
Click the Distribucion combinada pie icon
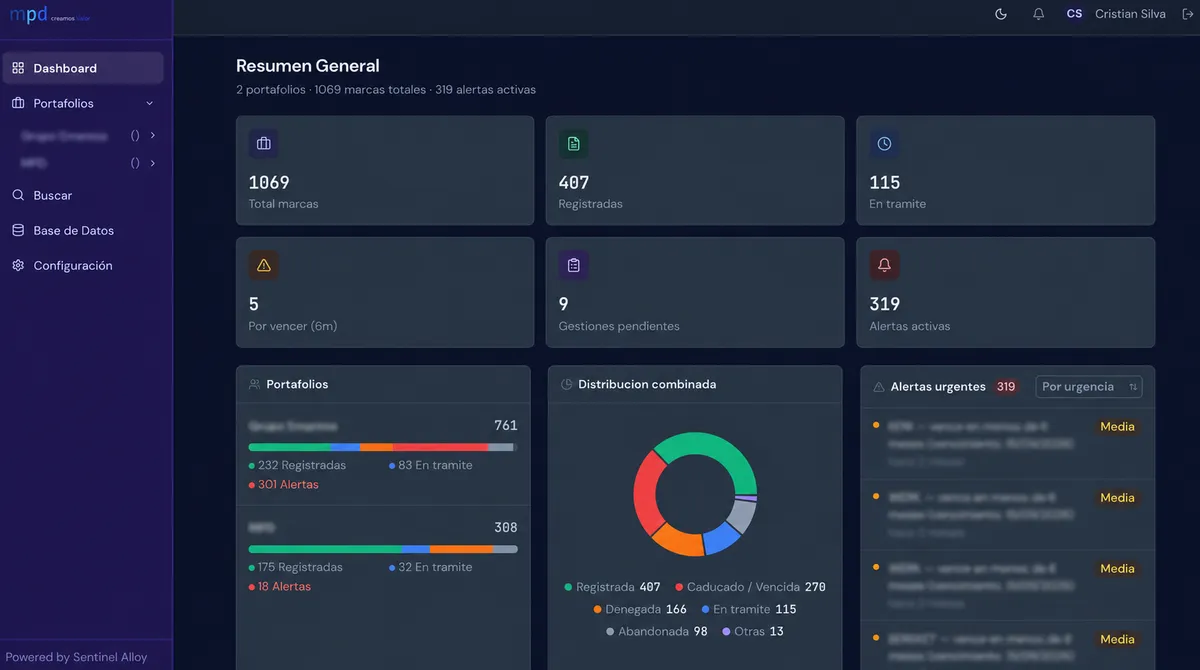567,384
